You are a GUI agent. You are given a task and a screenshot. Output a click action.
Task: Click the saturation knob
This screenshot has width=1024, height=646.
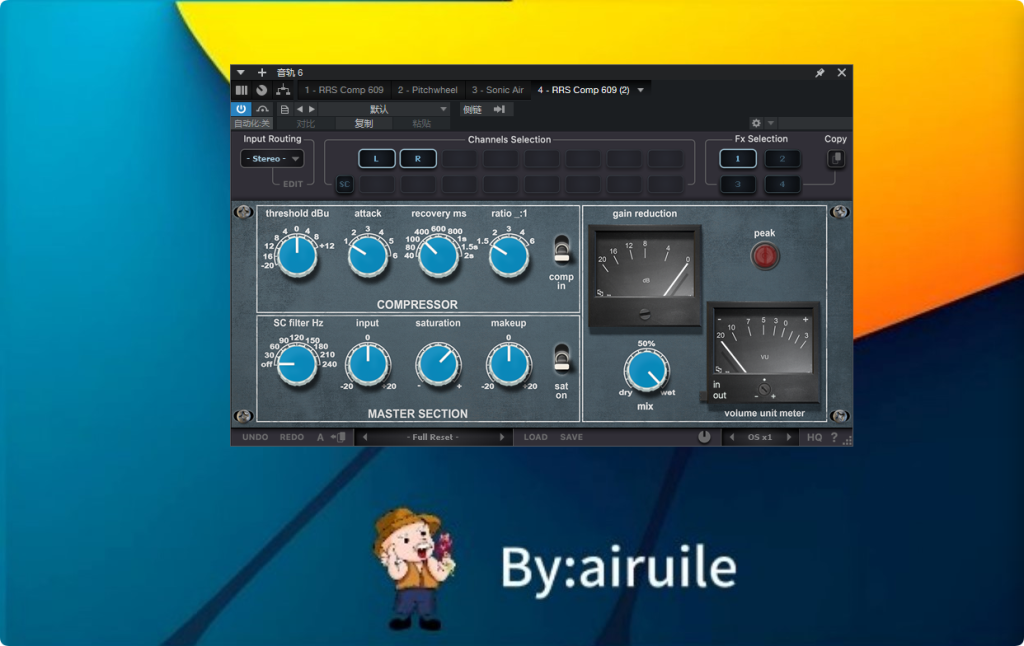tap(438, 364)
